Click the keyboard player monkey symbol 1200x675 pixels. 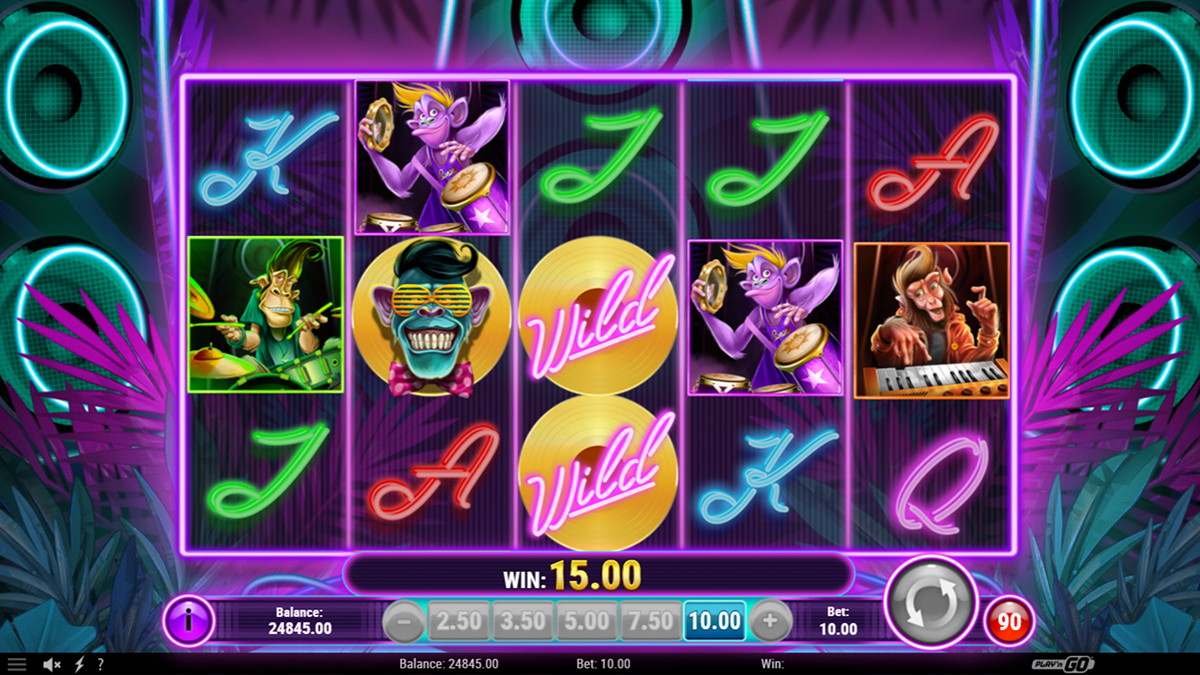[932, 320]
